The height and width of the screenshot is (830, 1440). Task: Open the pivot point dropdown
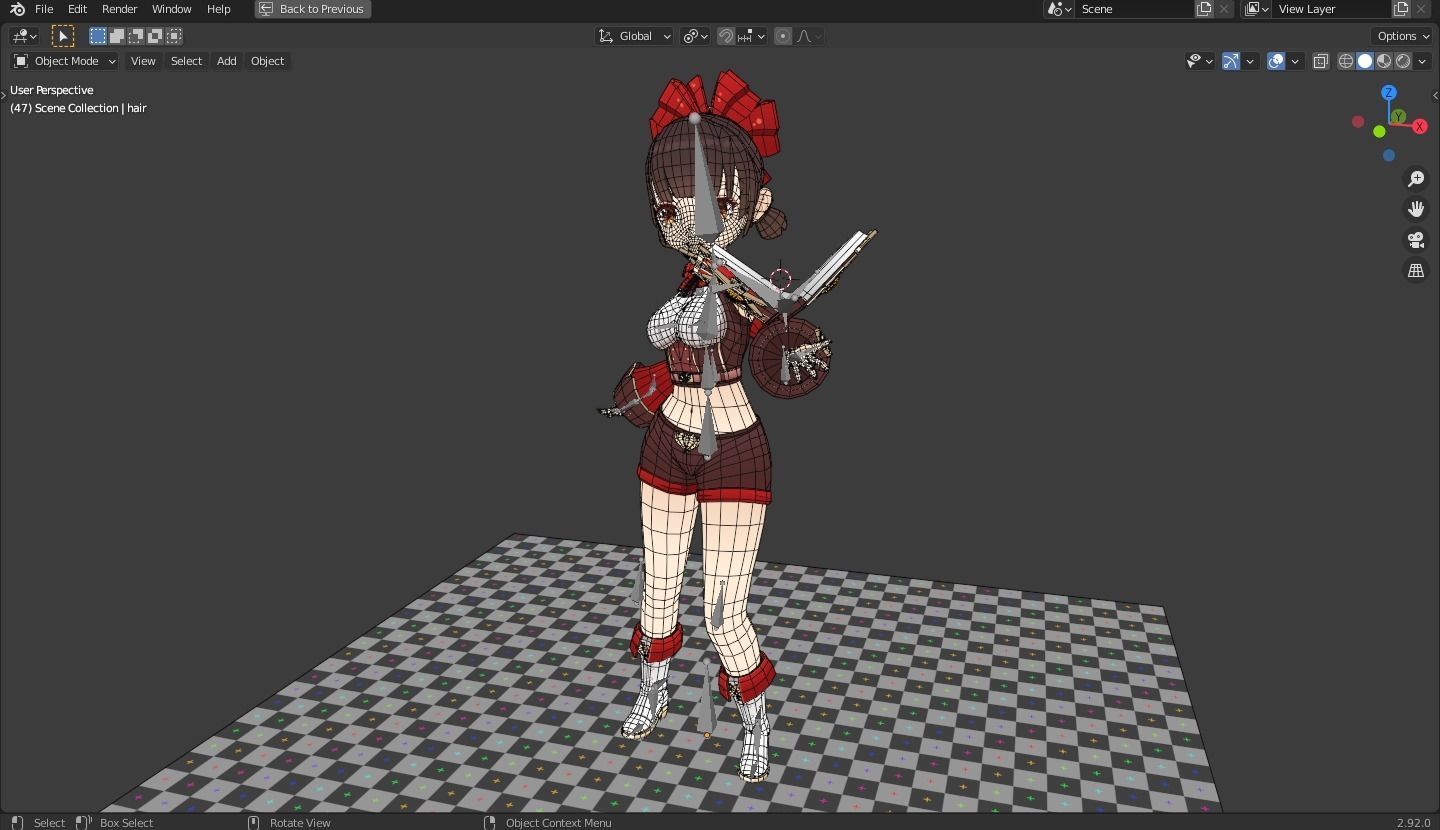695,36
